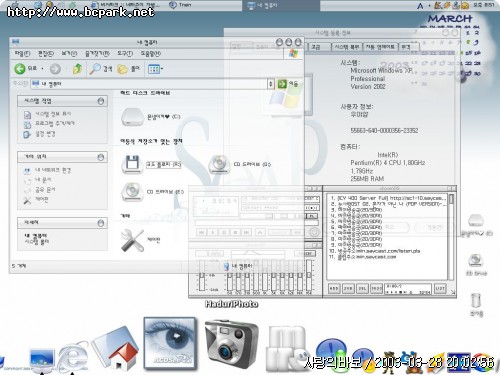Select the CD drive (D:) icon
This screenshot has width=500, height=375.
219,164
